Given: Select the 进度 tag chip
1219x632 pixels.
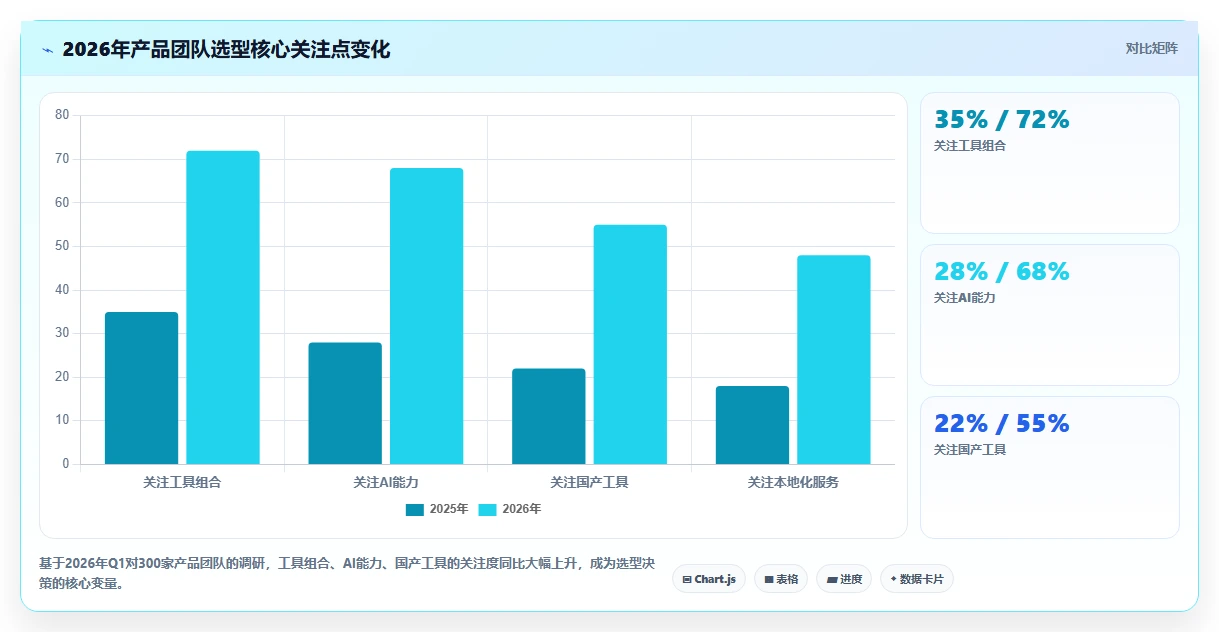Looking at the screenshot, I should click(x=844, y=579).
